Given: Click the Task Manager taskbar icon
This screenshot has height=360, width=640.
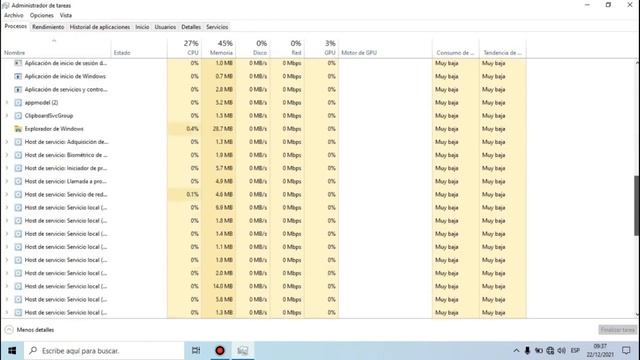Looking at the screenshot, I should click(243, 351).
